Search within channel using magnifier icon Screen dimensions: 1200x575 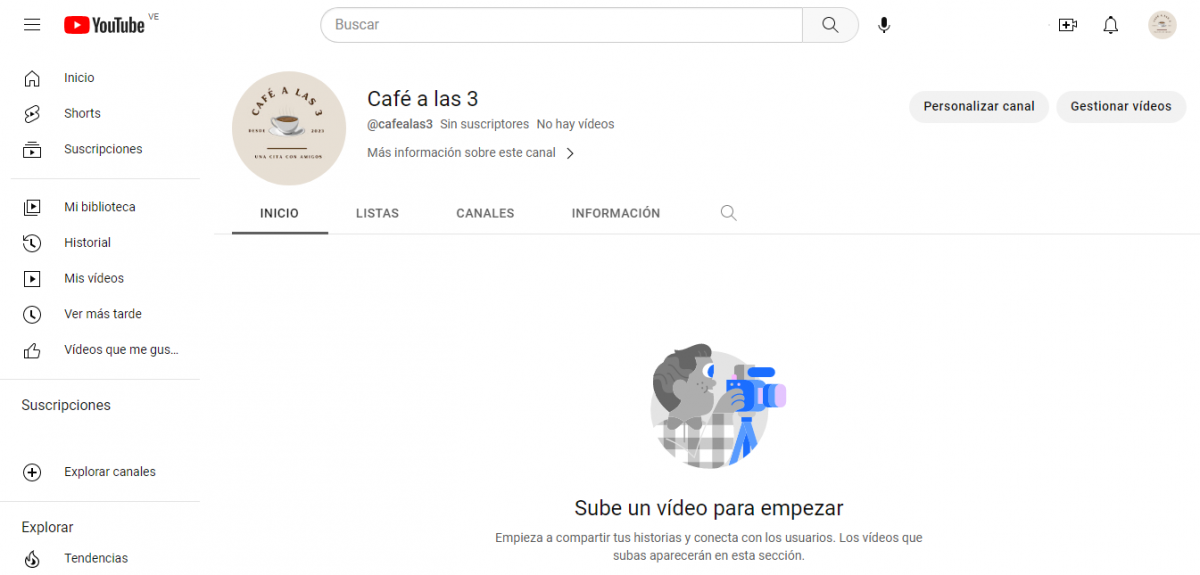coord(728,213)
